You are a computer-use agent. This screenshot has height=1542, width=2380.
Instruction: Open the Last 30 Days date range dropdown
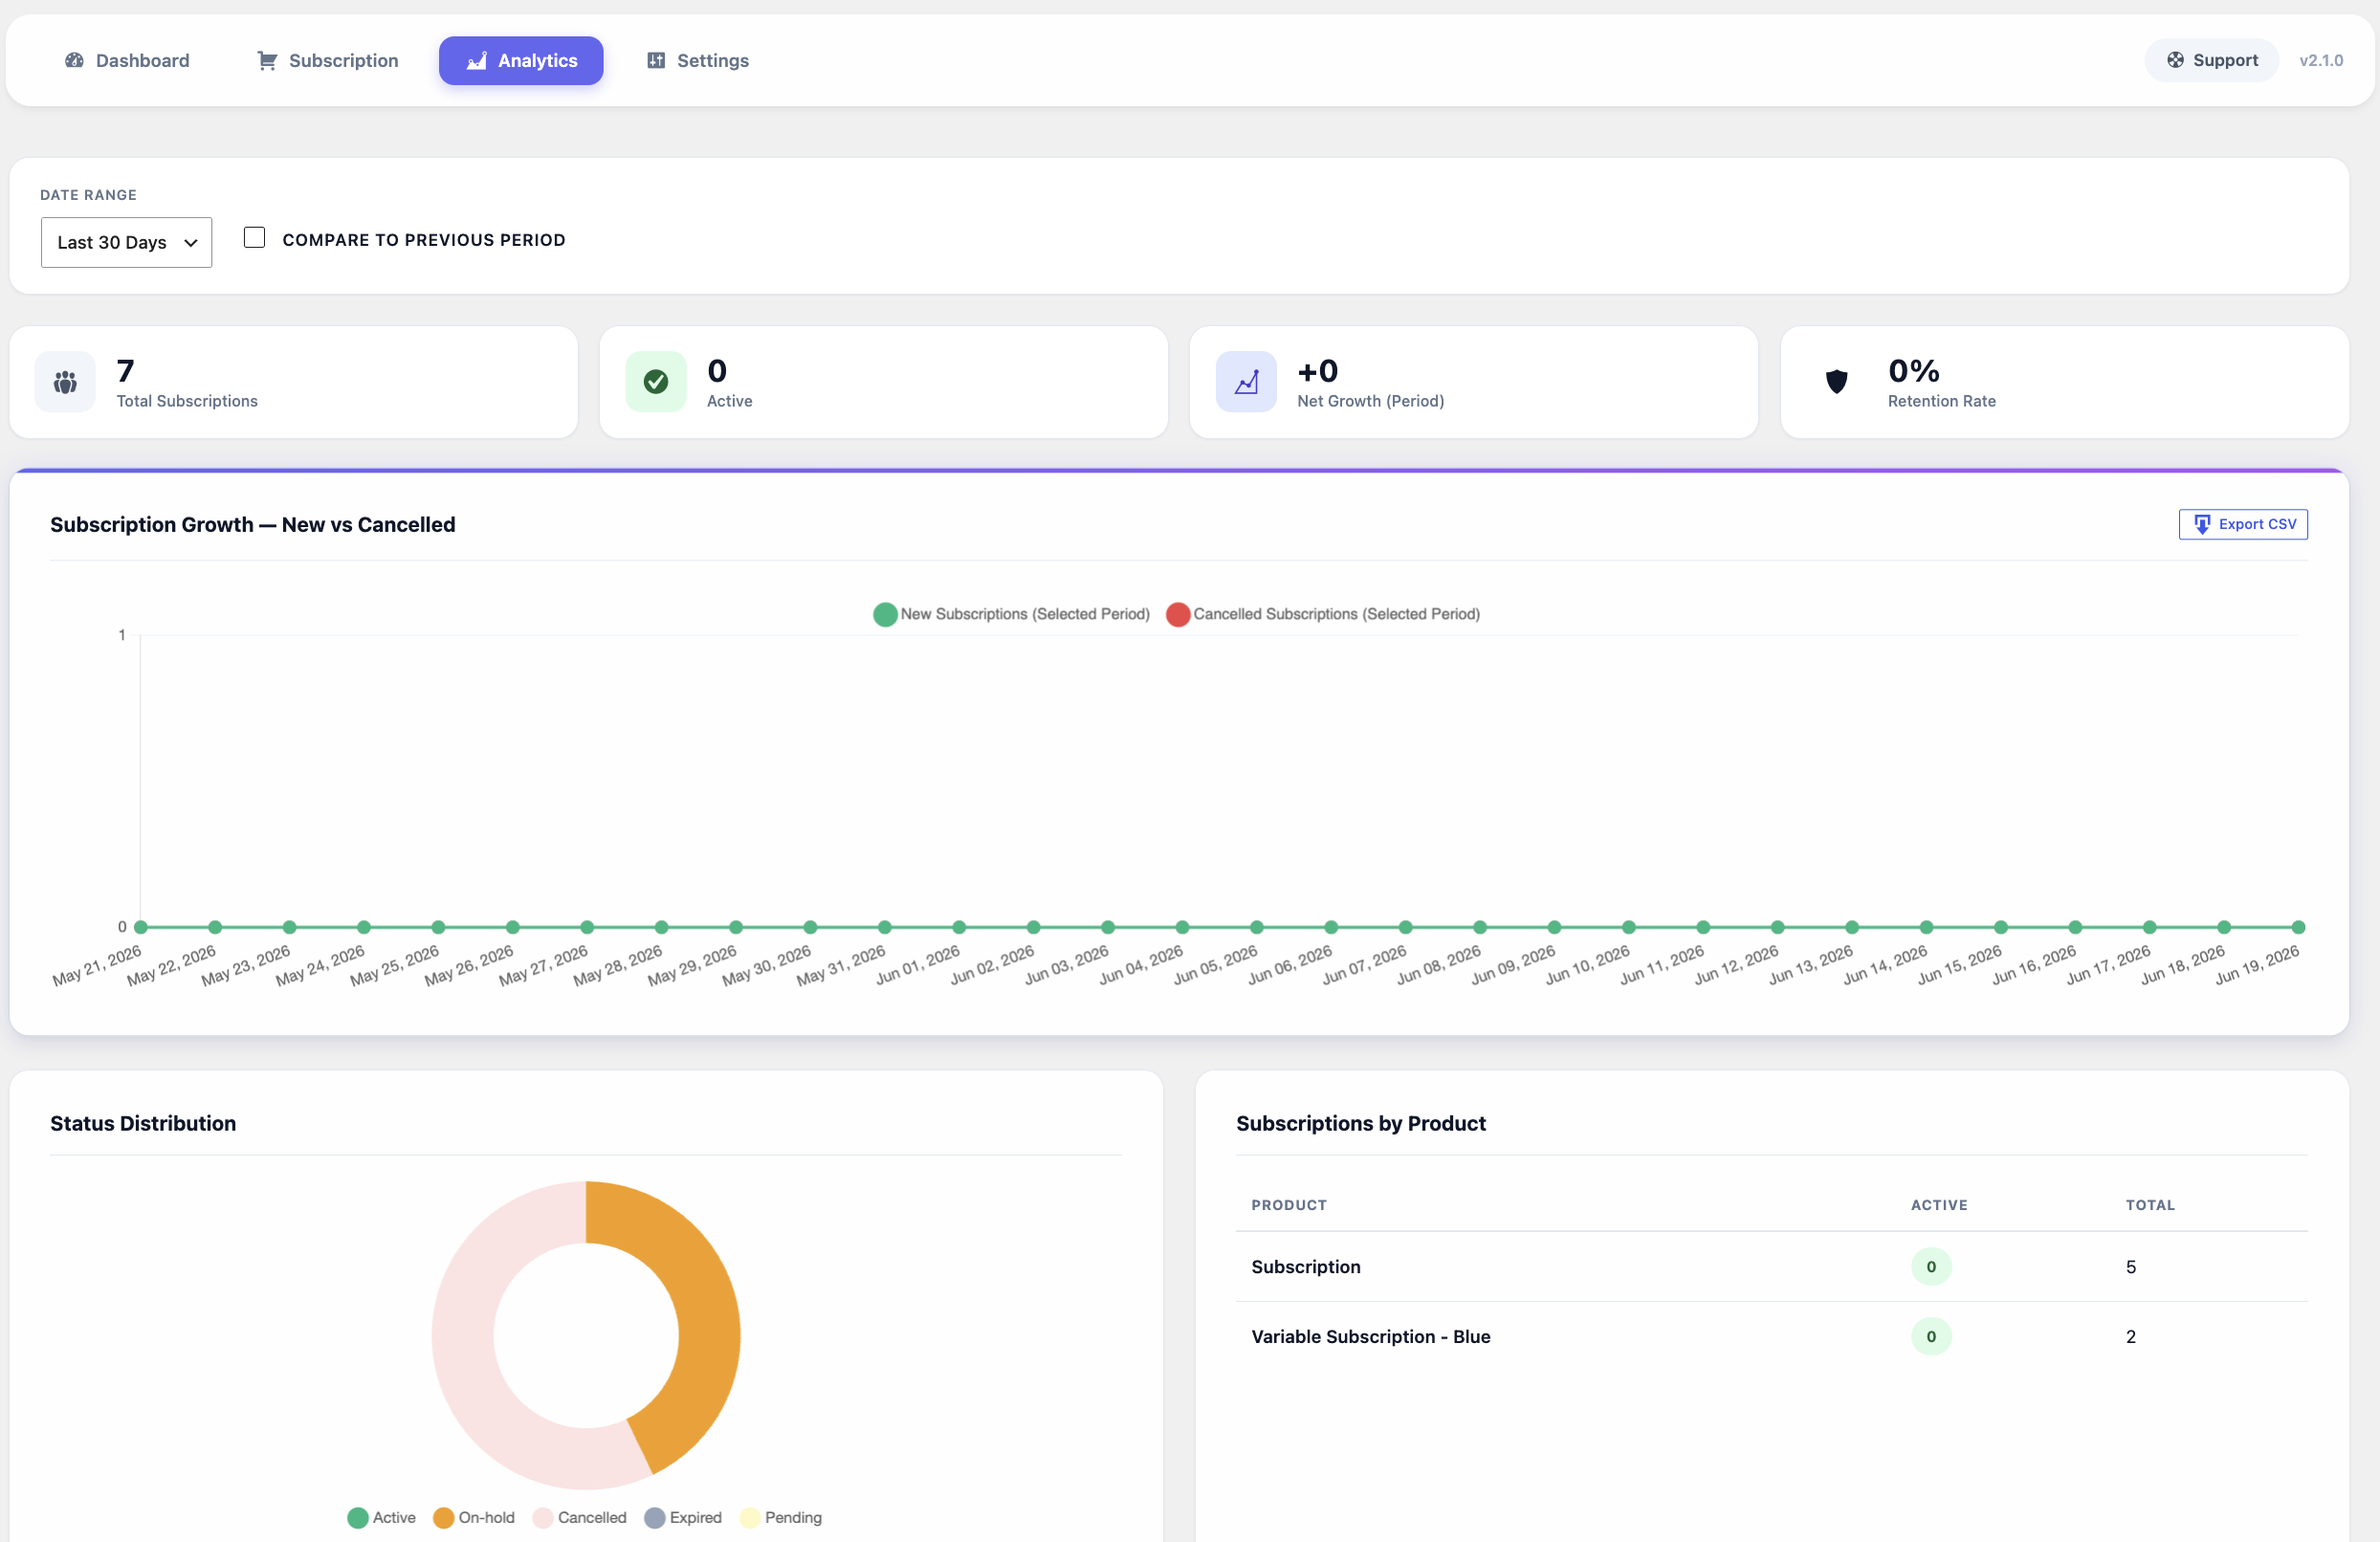126,243
